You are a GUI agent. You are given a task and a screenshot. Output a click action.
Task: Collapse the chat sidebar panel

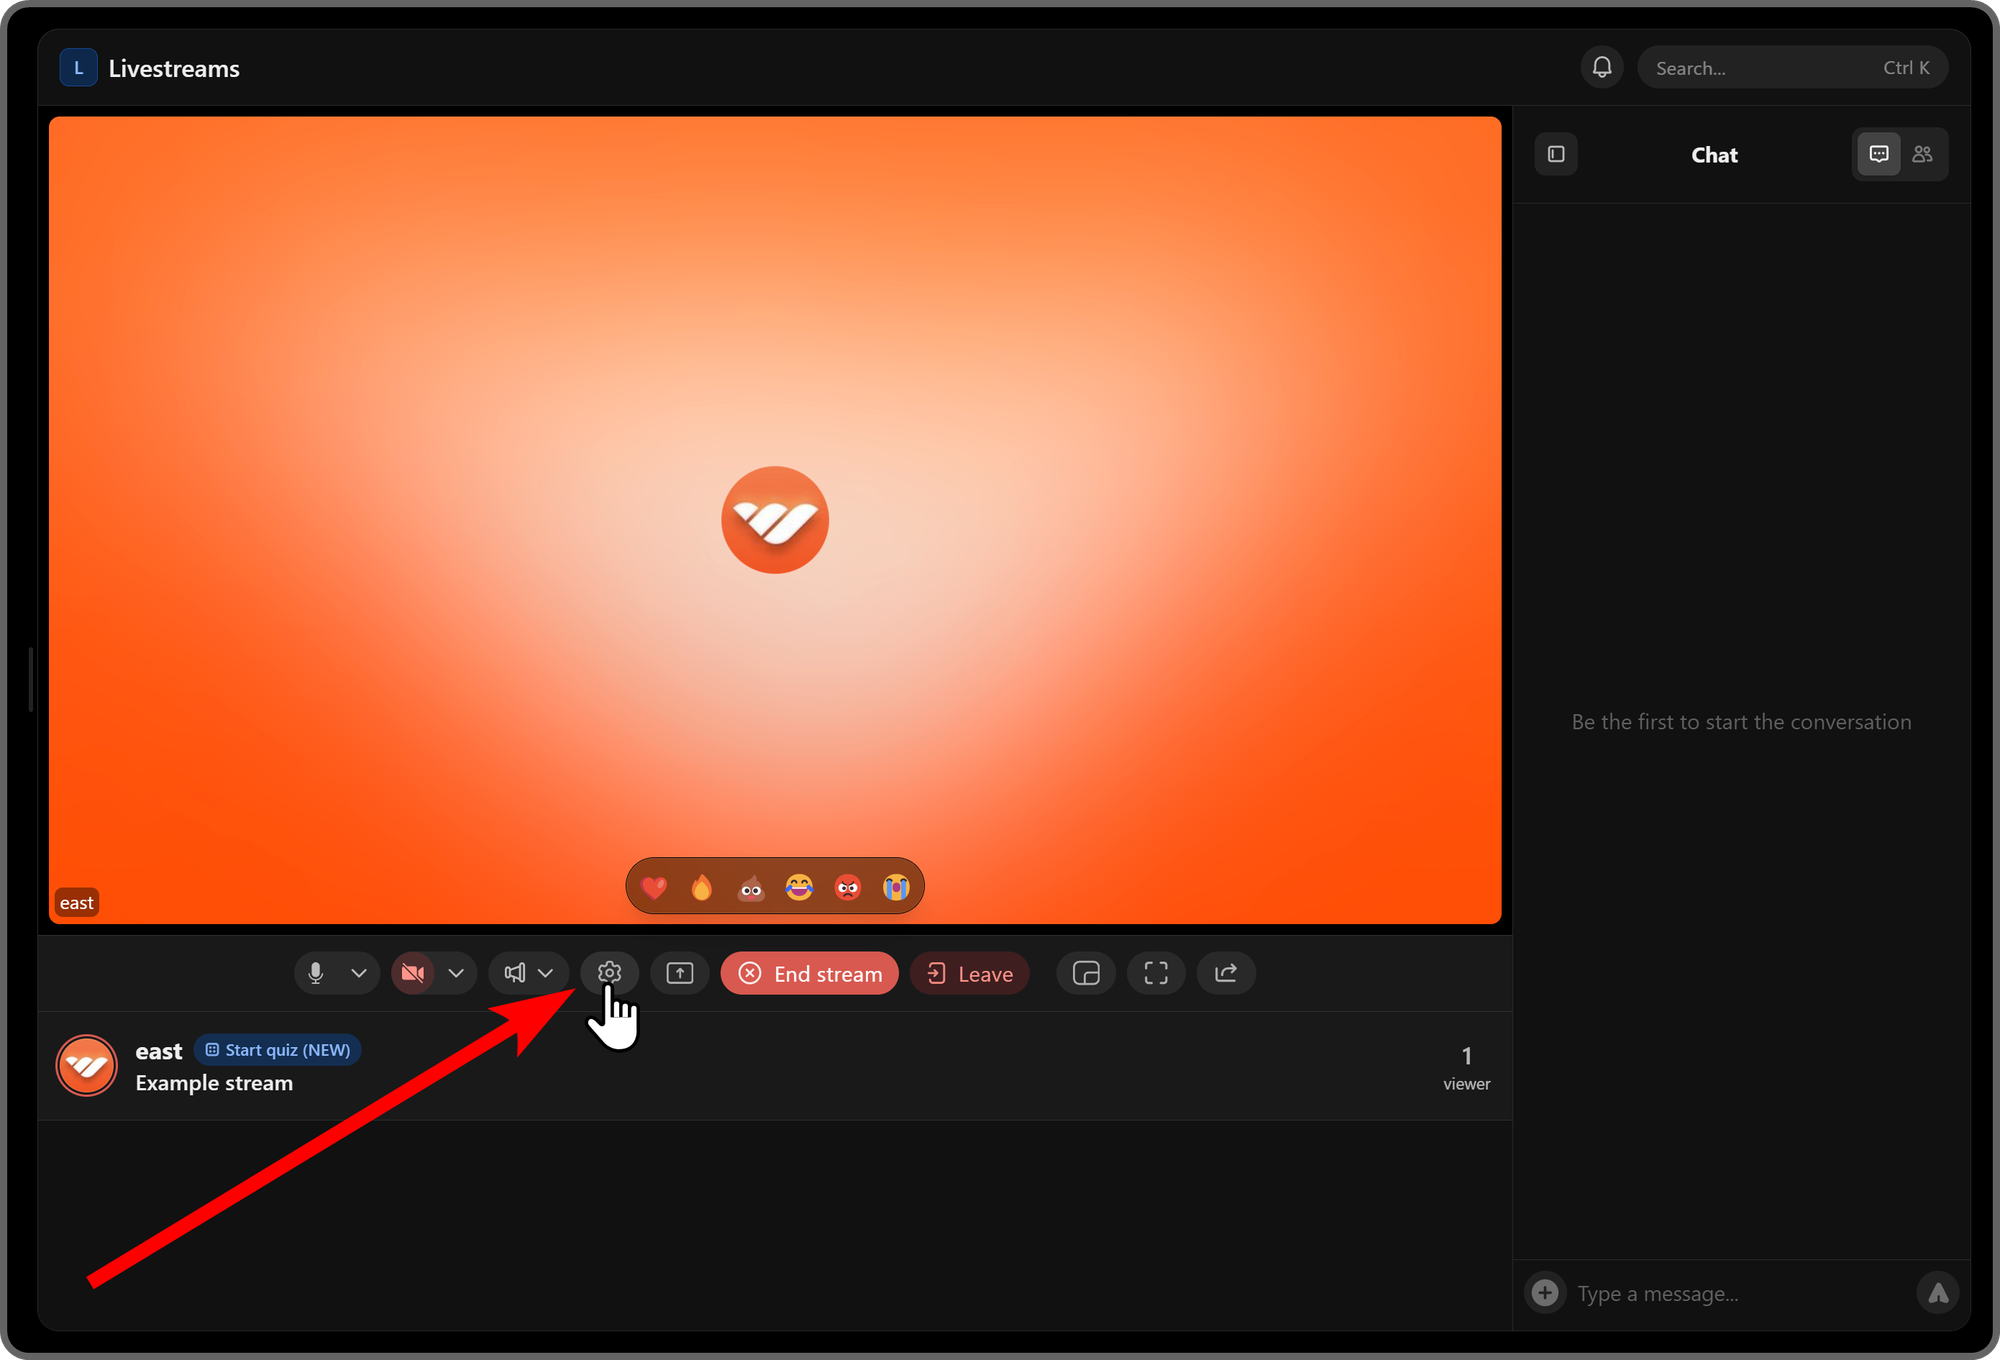click(1556, 154)
